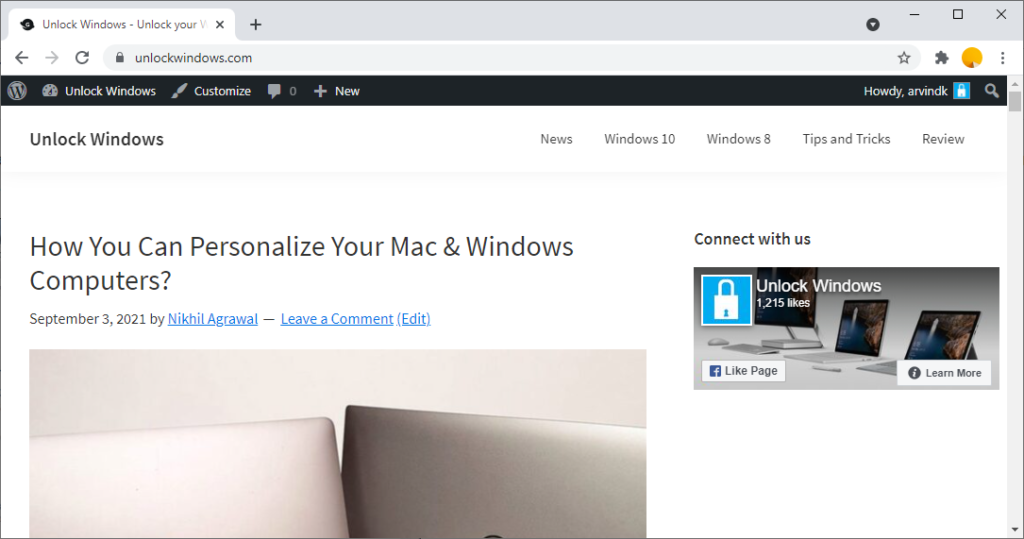Open the Tips and Tricks menu item
This screenshot has height=539, width=1024.
(x=846, y=139)
